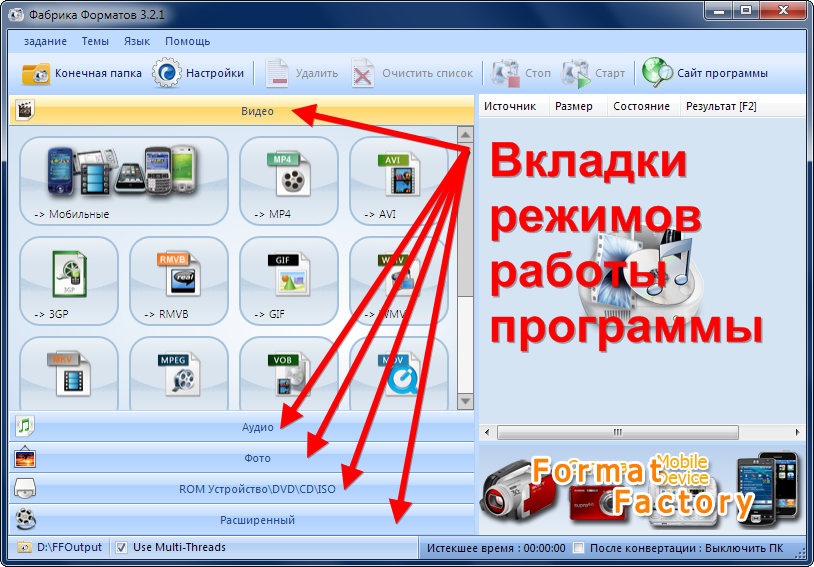Click the D:\FFOutput path label
Screen dimensions: 814x567
69,547
